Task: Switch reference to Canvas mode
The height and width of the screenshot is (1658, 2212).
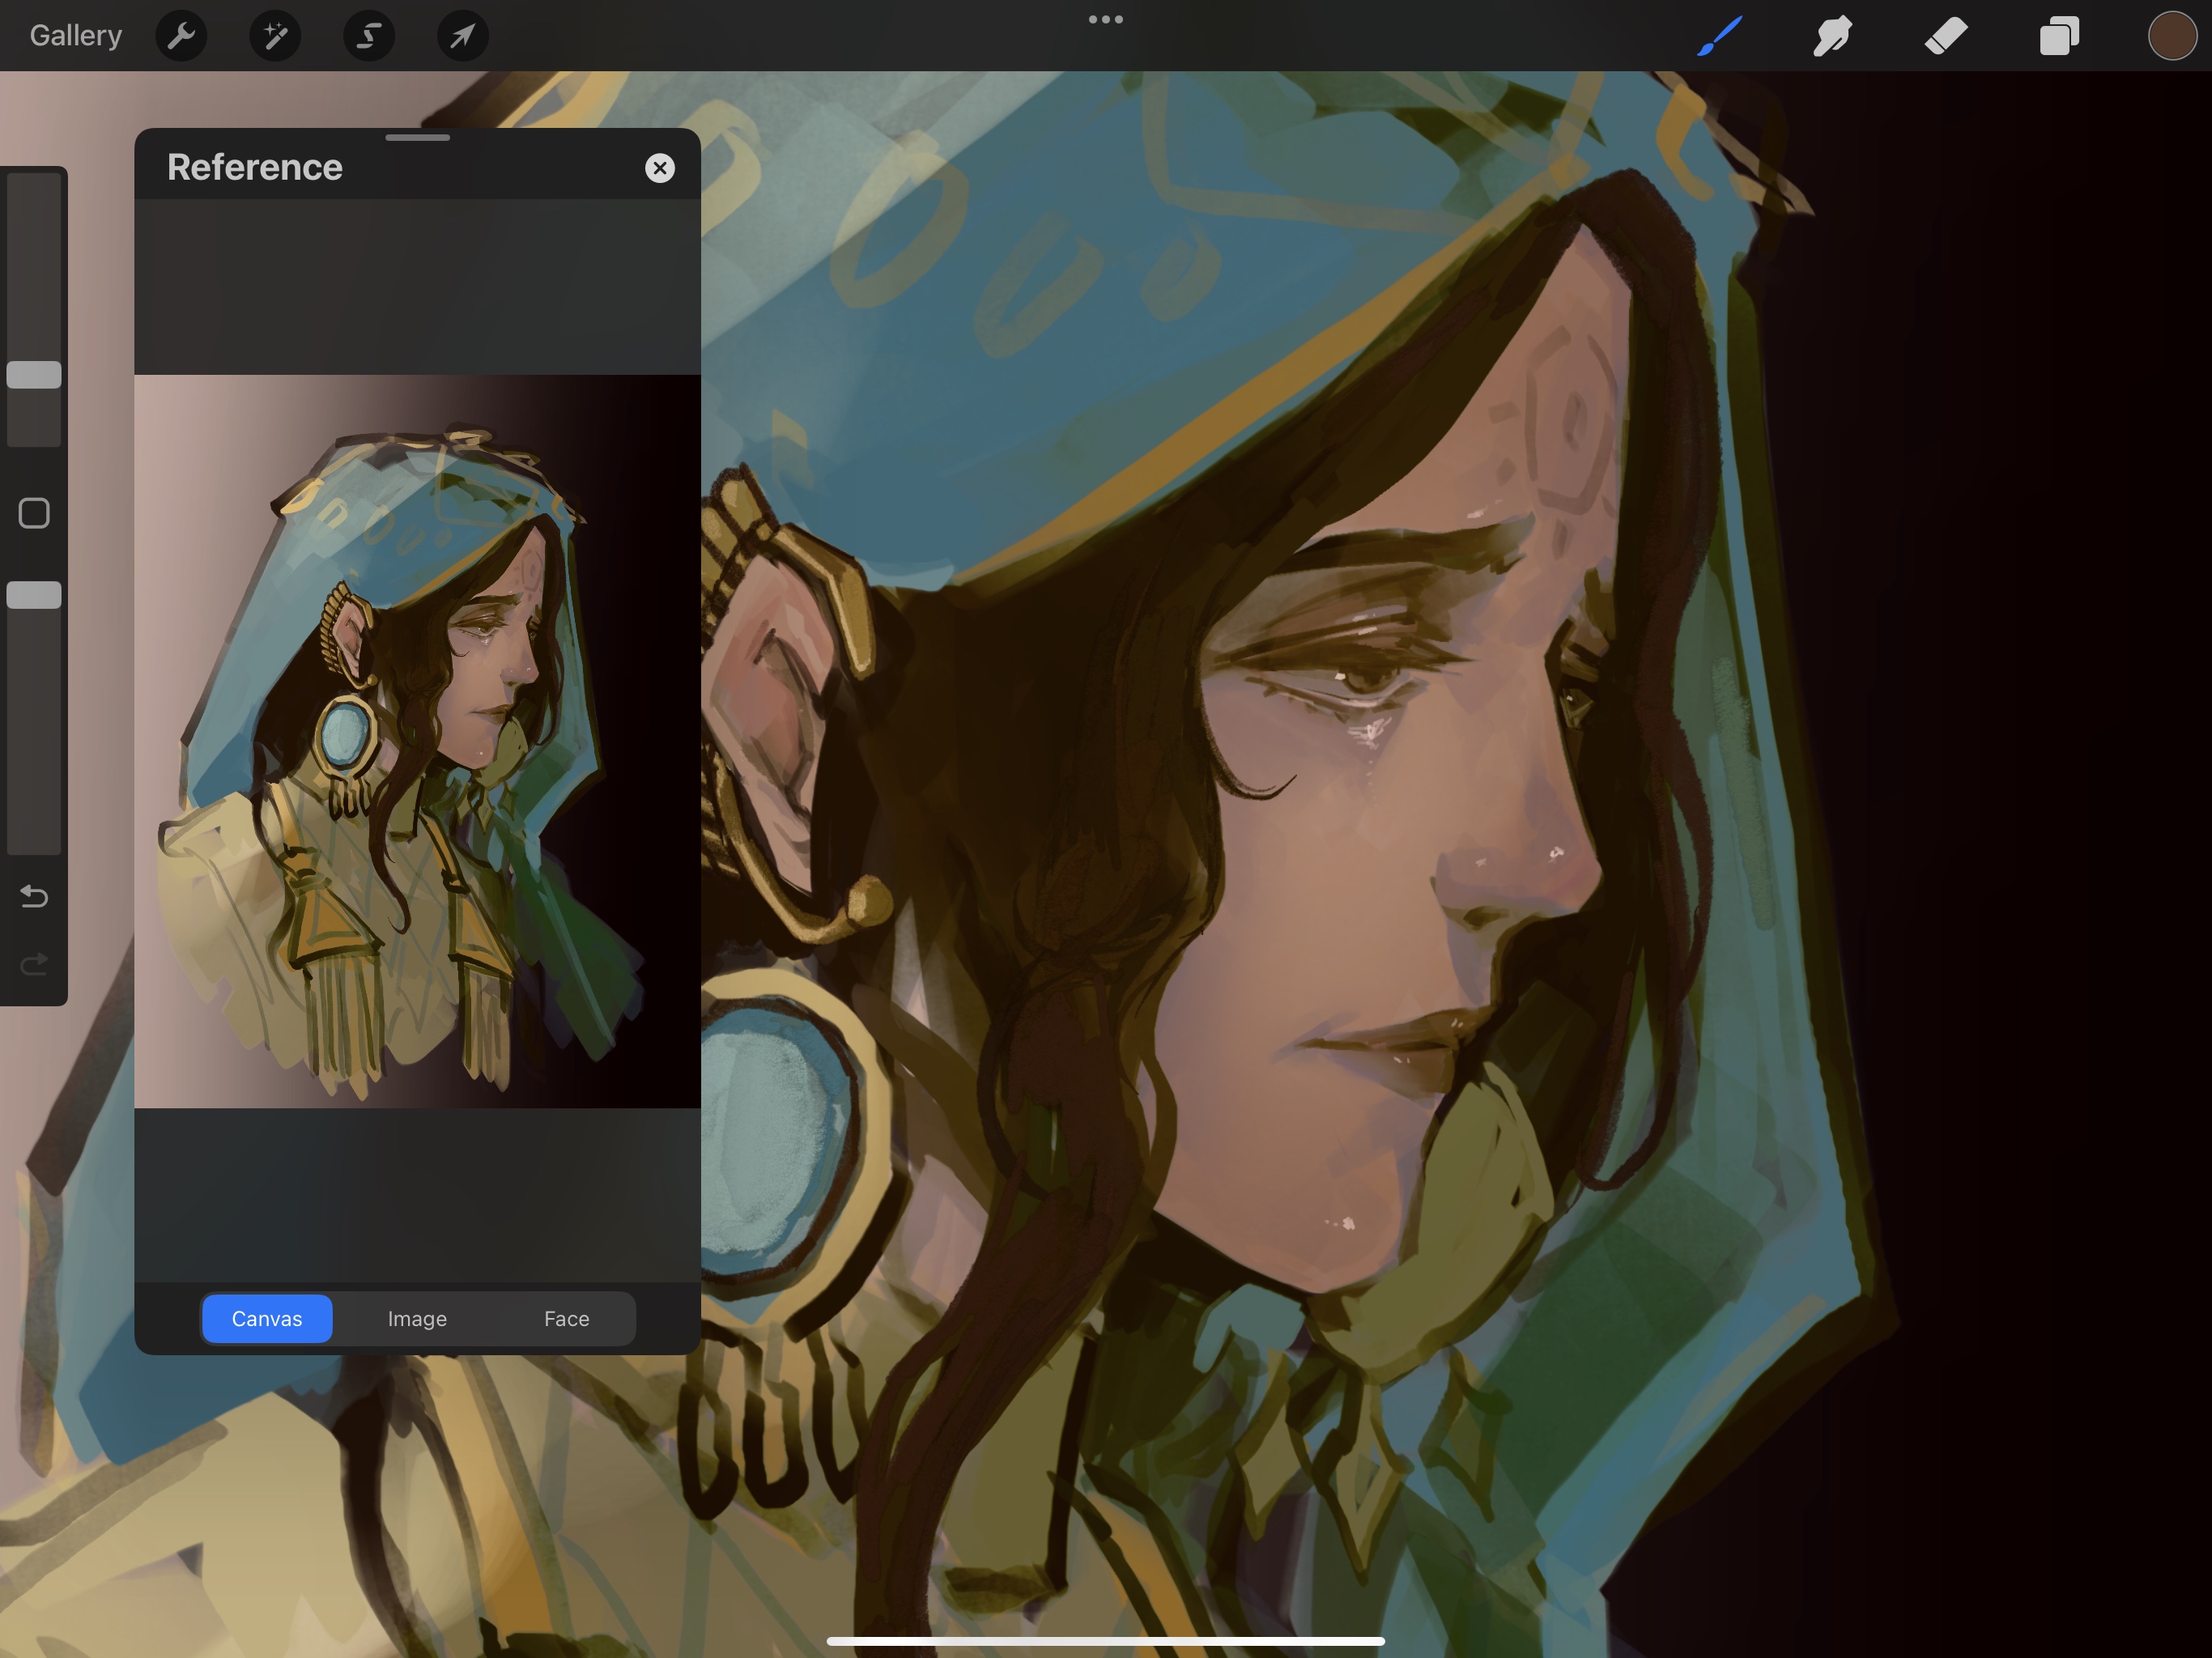Action: (x=267, y=1318)
